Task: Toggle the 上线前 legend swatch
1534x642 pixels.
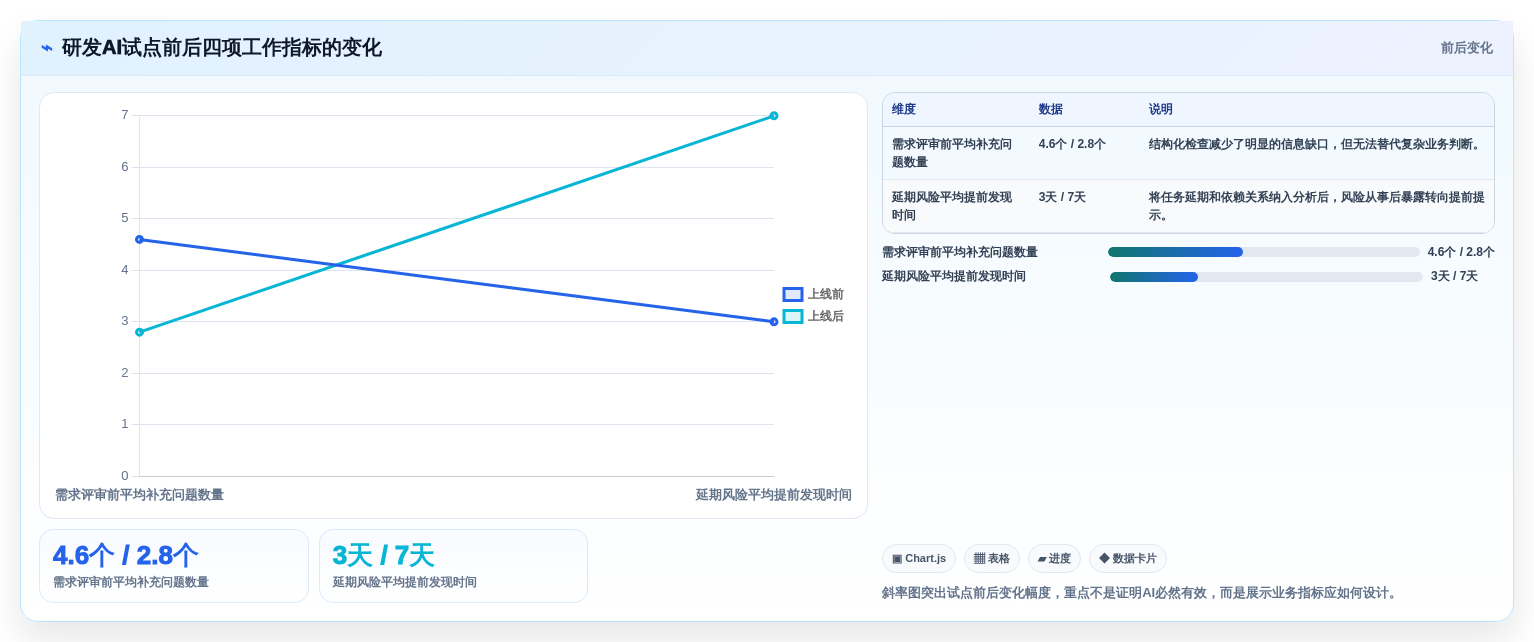Action: 793,294
